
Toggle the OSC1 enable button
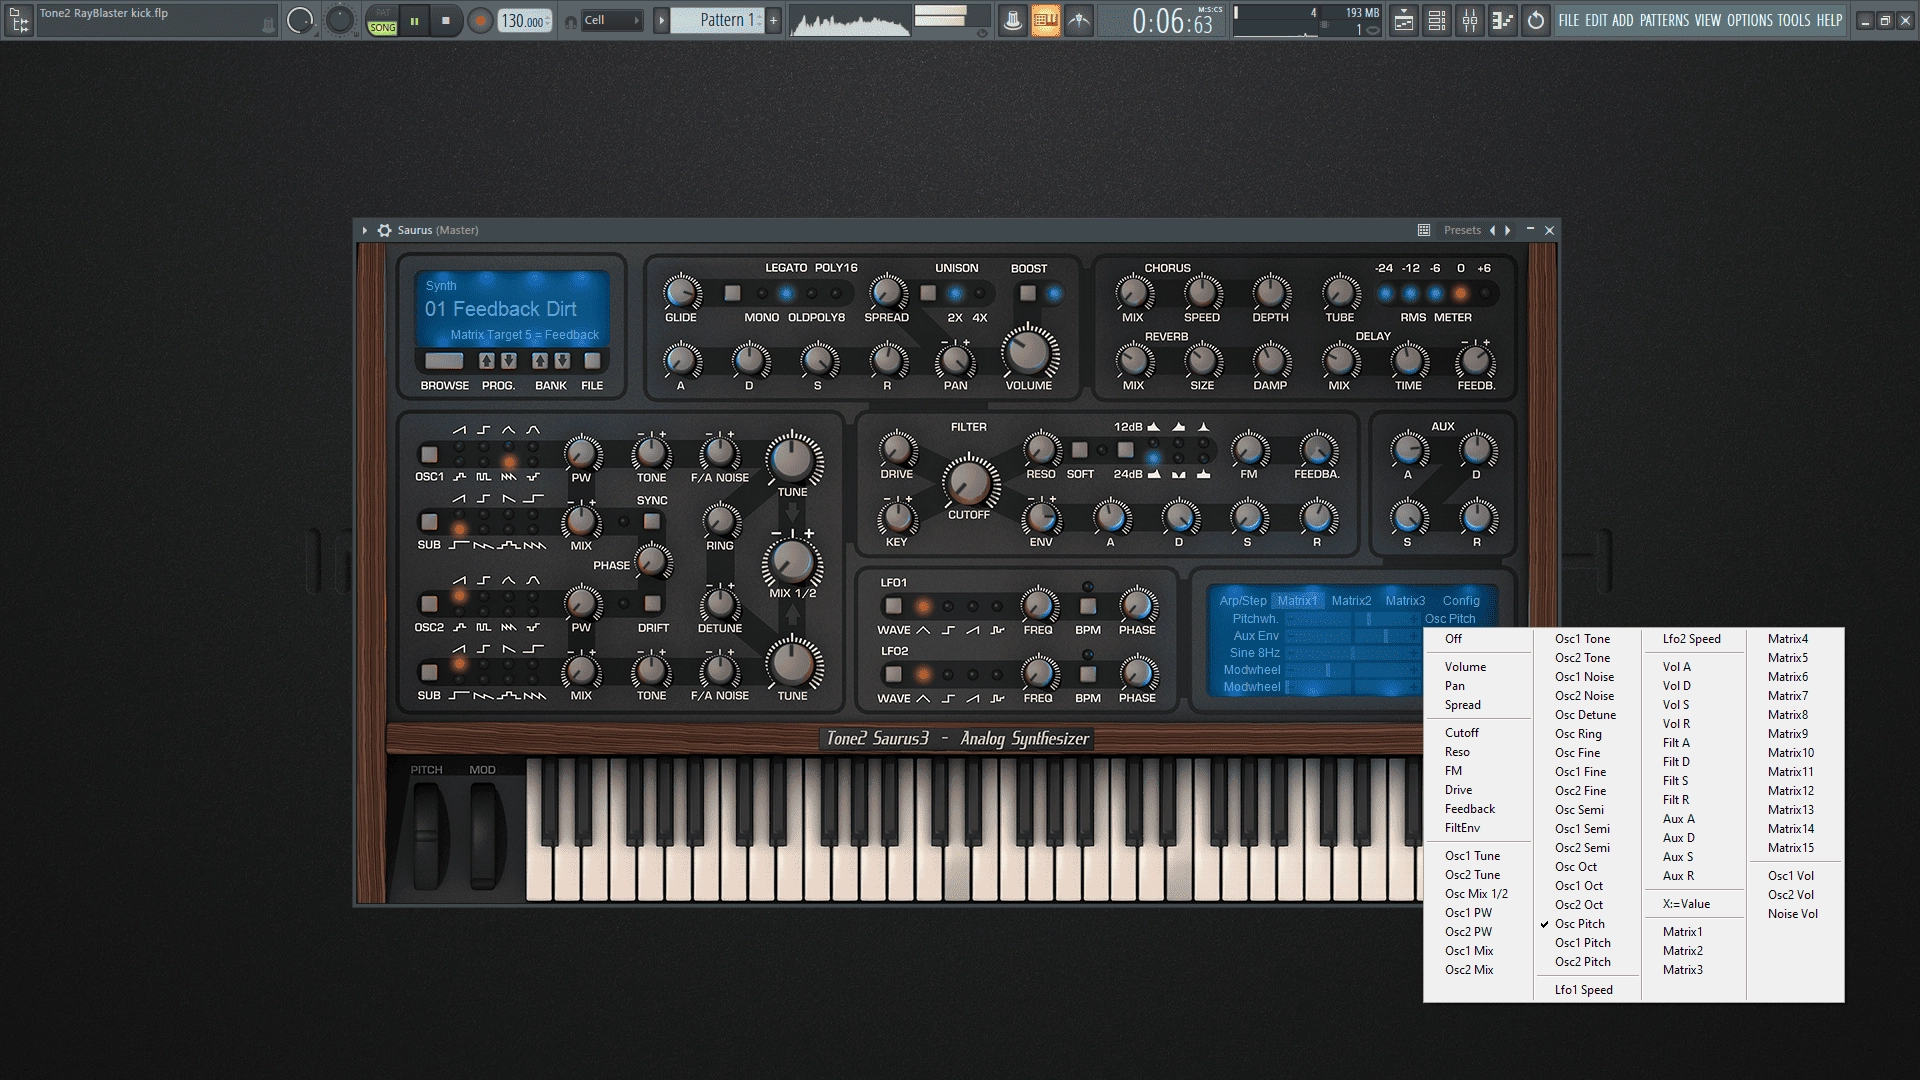[429, 454]
